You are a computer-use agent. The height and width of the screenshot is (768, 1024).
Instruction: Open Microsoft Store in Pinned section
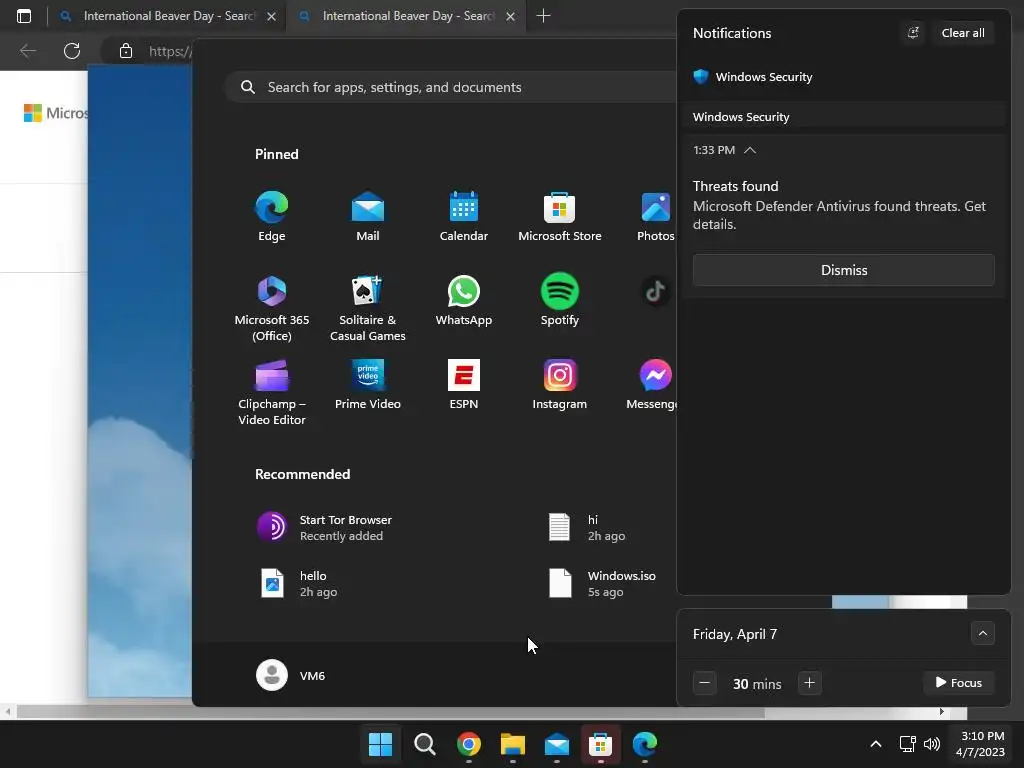(x=560, y=217)
